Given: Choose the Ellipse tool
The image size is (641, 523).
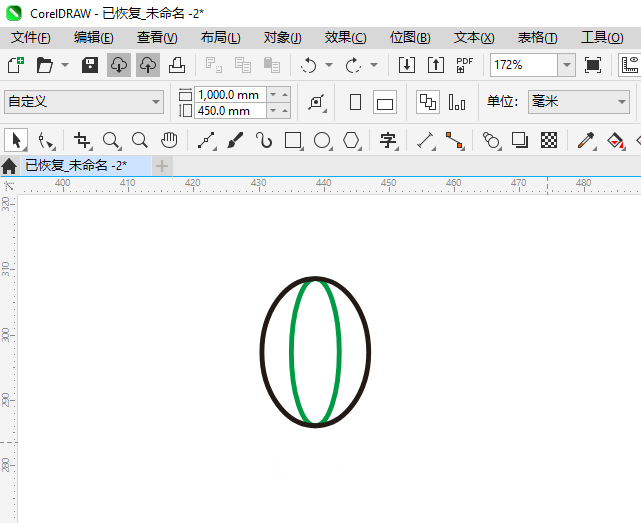Looking at the screenshot, I should pyautogui.click(x=322, y=140).
